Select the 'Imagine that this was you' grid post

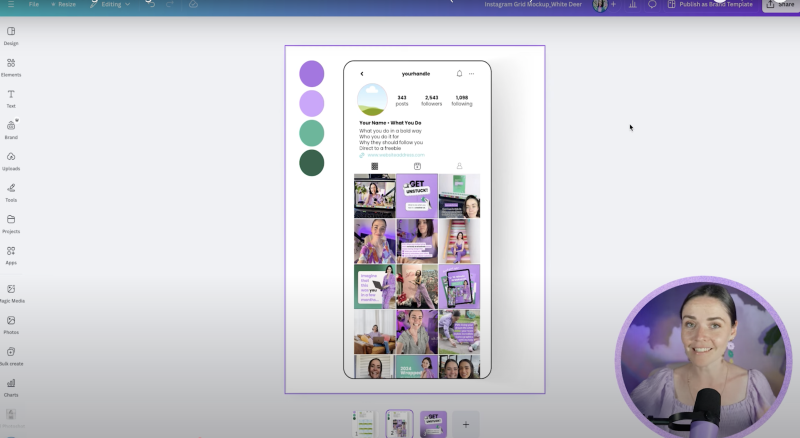pos(374,286)
